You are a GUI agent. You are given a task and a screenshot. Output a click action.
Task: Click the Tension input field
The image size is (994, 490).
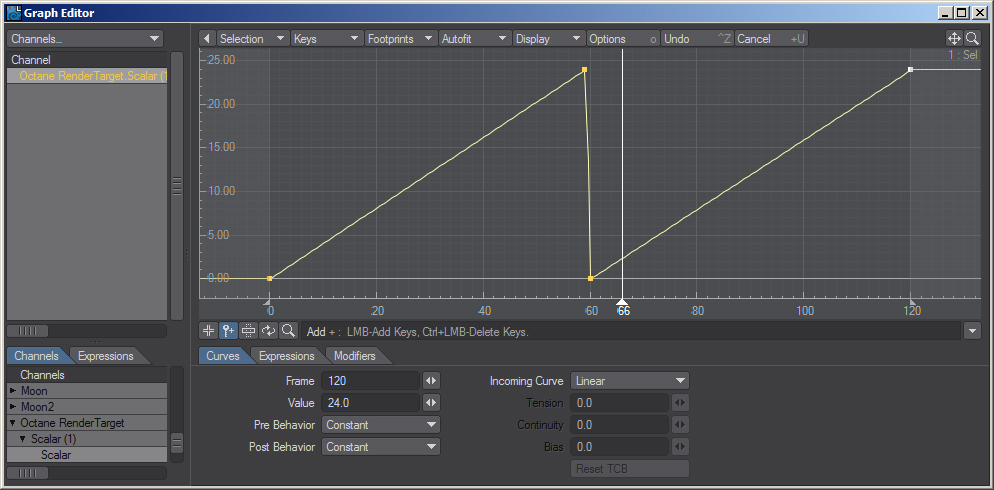point(619,403)
